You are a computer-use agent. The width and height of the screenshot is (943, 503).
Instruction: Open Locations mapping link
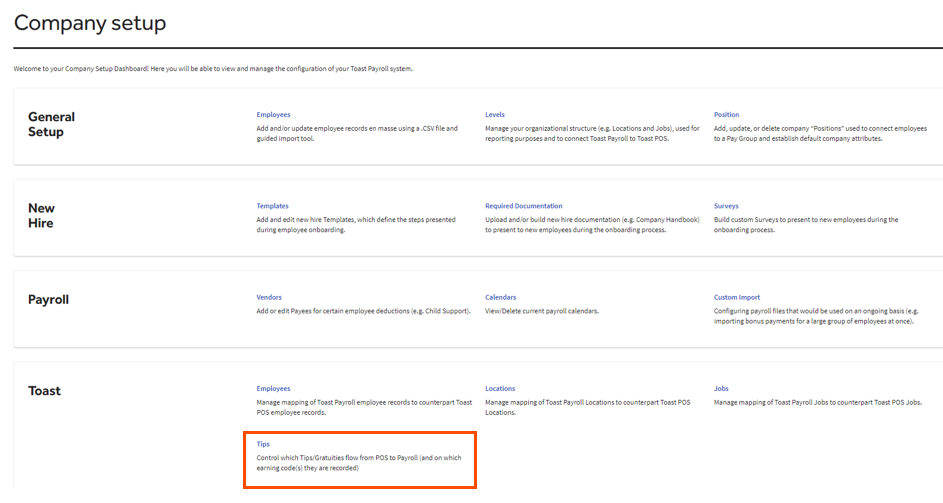coord(500,389)
